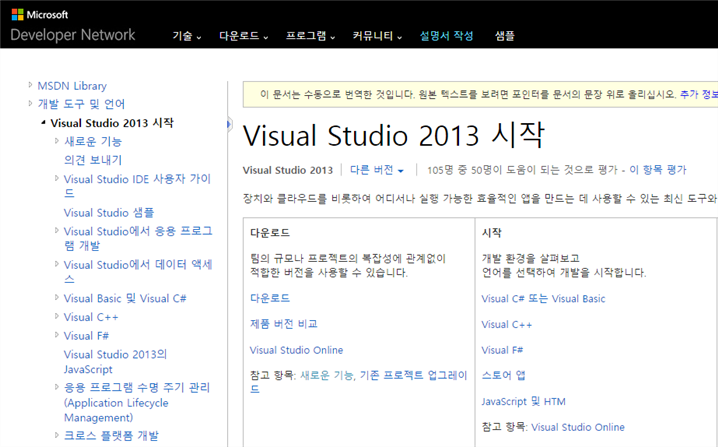Viewport: 718px width, 447px height.
Task: Expand the 새로운 기능 tree node
Action: pos(57,141)
